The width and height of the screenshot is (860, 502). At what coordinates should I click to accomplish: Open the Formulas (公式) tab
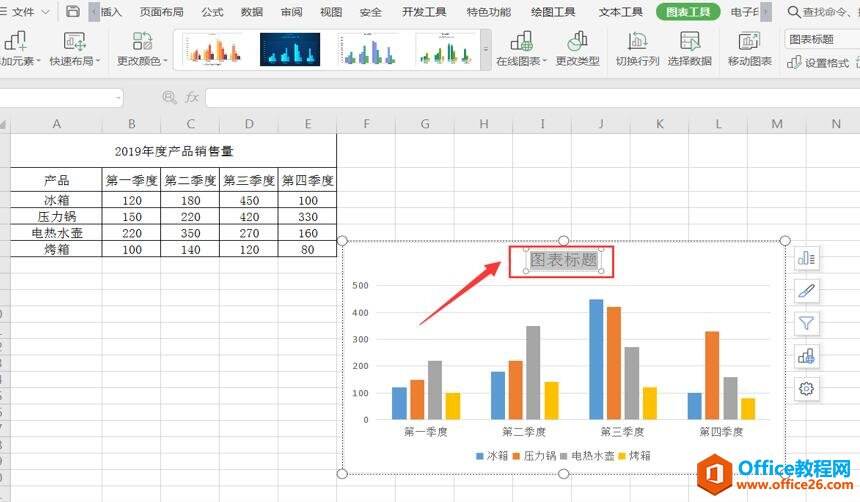tap(212, 12)
